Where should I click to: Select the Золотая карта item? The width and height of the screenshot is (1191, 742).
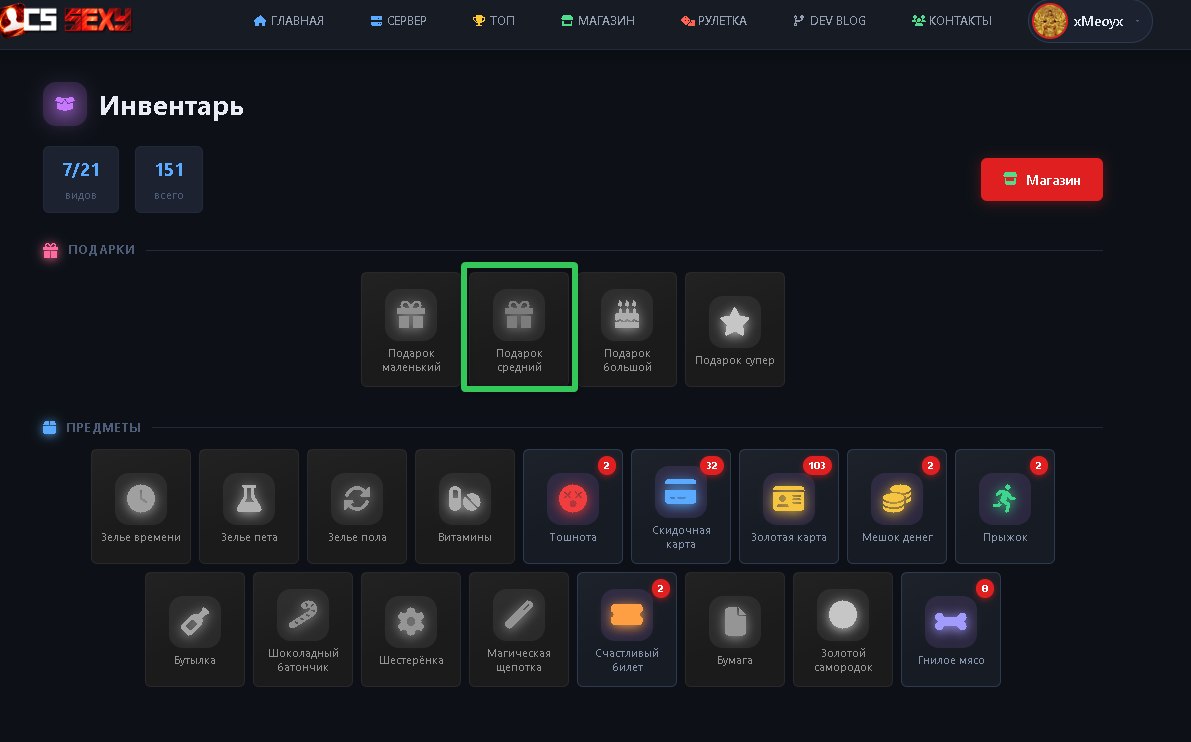tap(788, 507)
